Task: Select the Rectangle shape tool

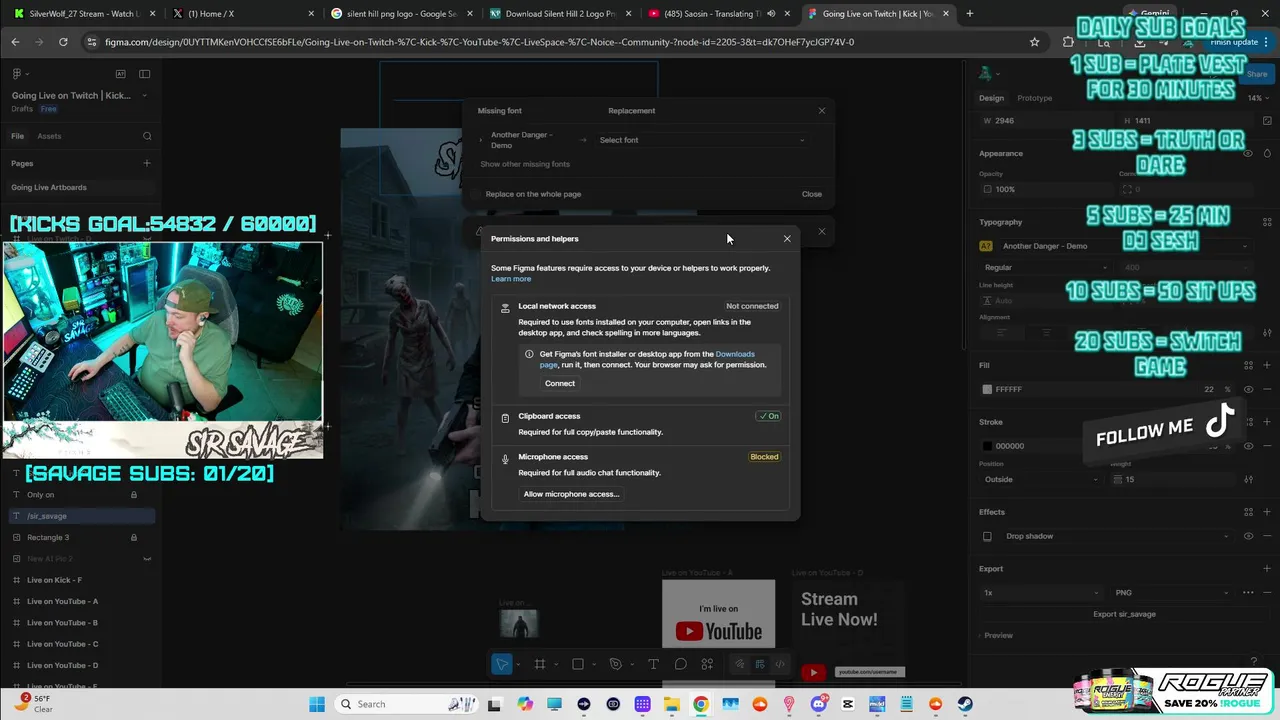Action: pyautogui.click(x=578, y=664)
